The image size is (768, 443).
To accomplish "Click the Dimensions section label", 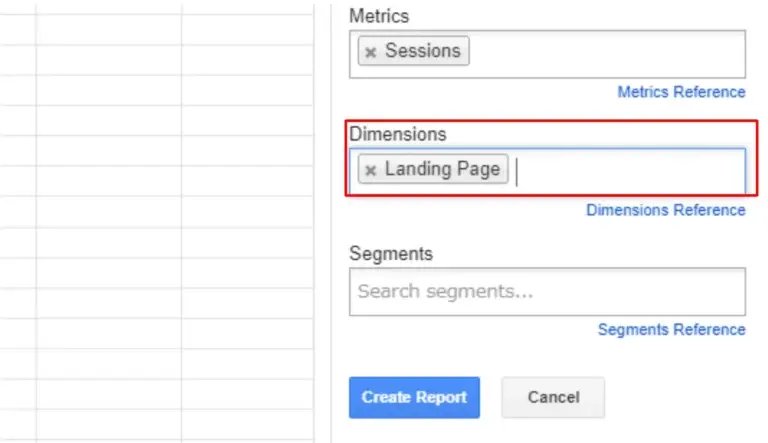I will 397,133.
